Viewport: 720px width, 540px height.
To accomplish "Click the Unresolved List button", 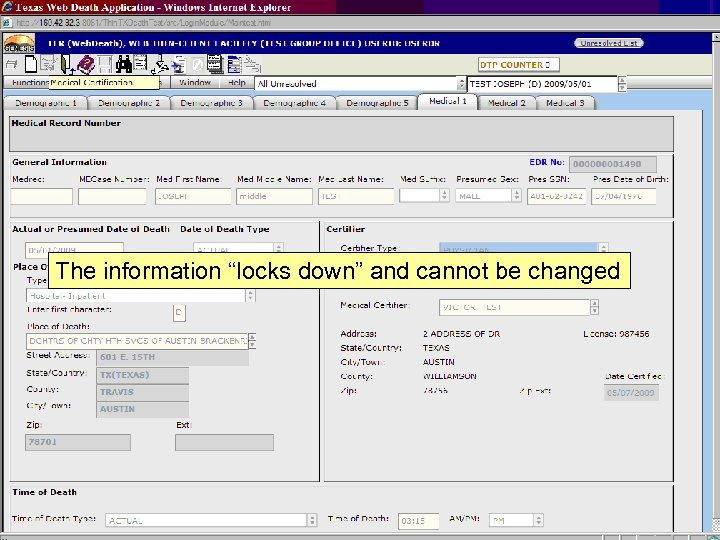I will click(x=609, y=43).
